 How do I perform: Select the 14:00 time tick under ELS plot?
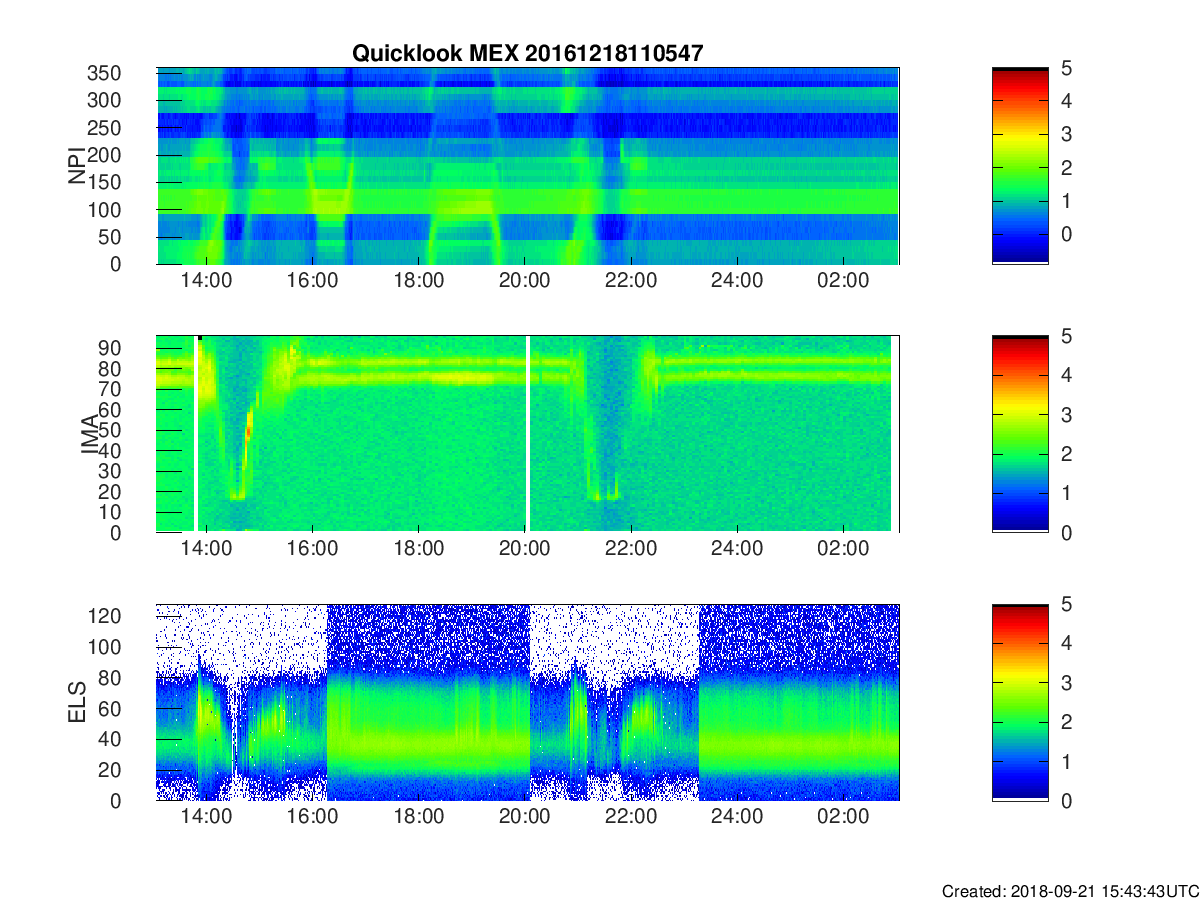tap(206, 817)
